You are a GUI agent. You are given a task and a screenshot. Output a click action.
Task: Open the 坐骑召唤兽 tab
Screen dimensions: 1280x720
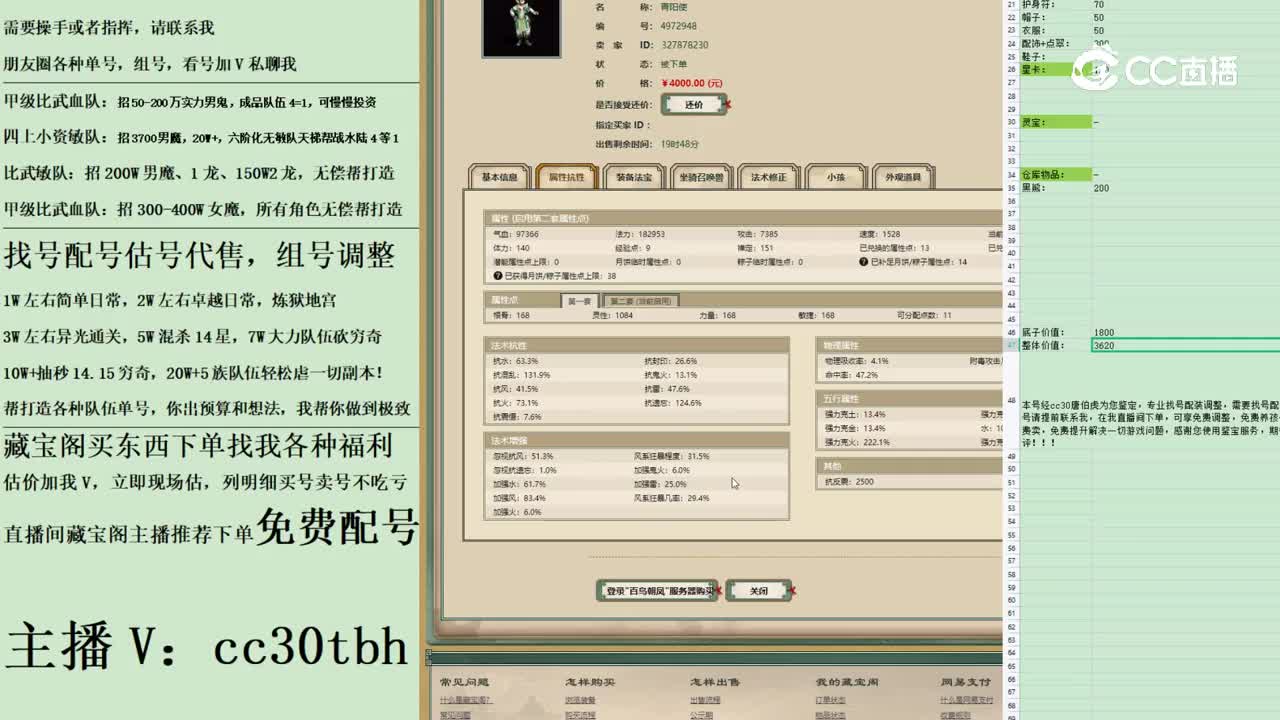click(701, 177)
